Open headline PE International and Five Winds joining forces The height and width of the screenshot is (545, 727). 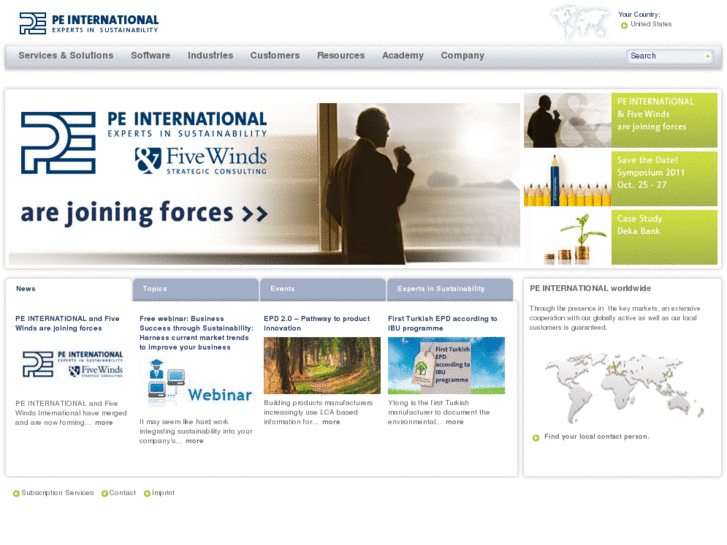click(67, 324)
